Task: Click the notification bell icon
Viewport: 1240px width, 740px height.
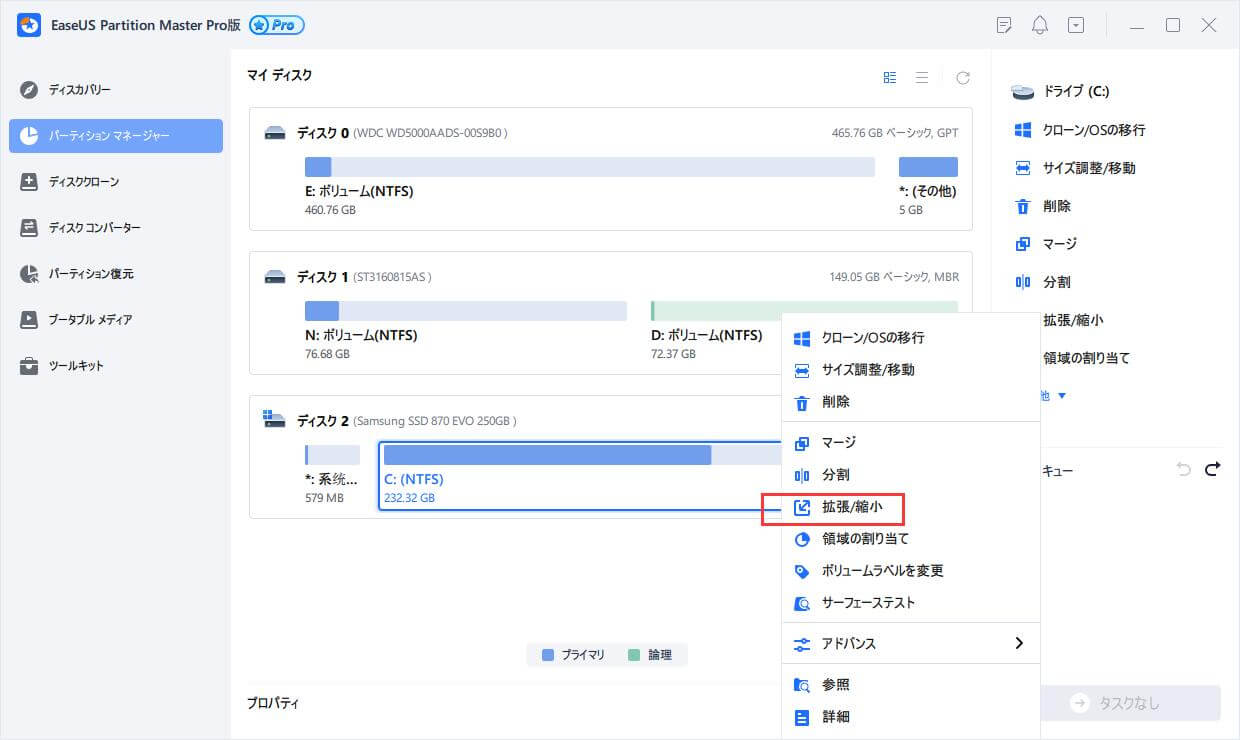Action: coord(1040,26)
